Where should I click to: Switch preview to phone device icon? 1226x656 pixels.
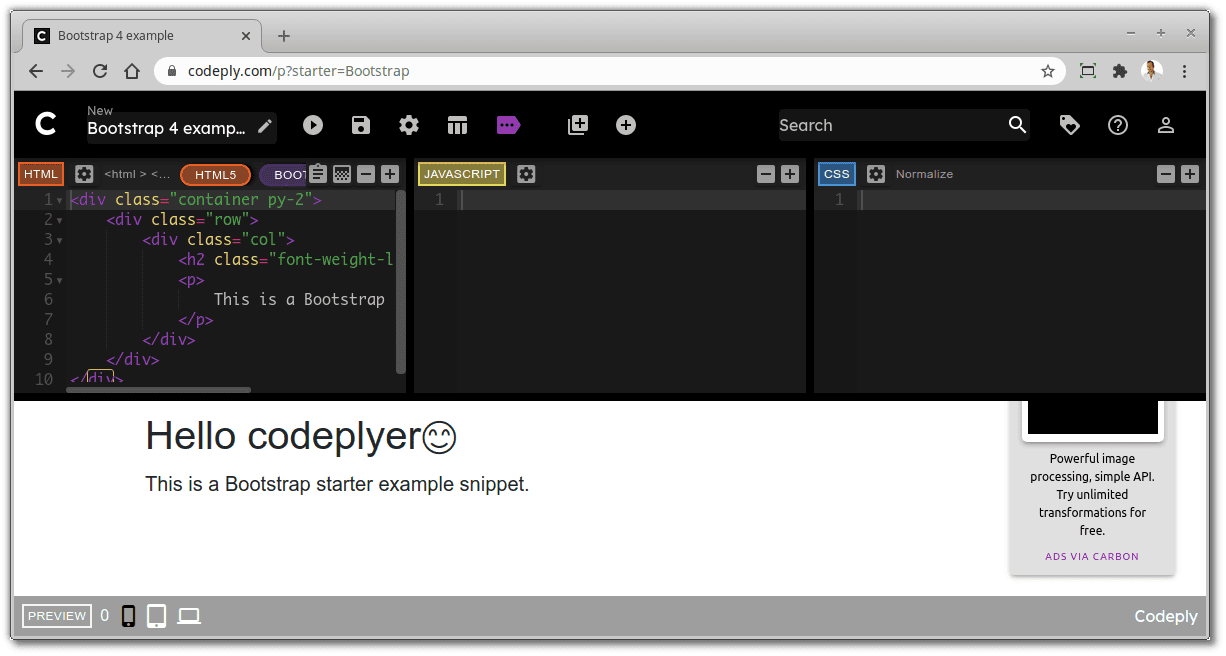click(x=128, y=616)
